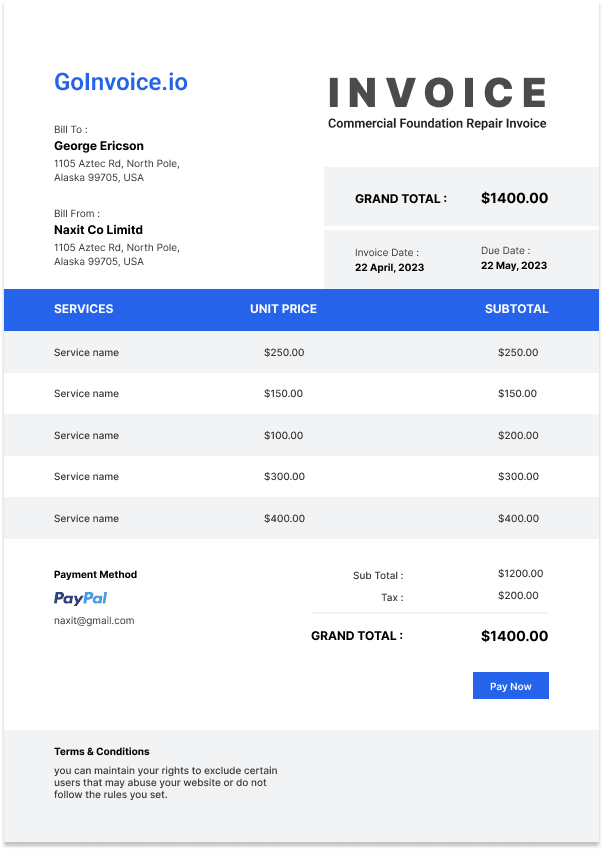Select the naxit@gmail.com email address
The height and width of the screenshot is (850, 603).
(94, 621)
